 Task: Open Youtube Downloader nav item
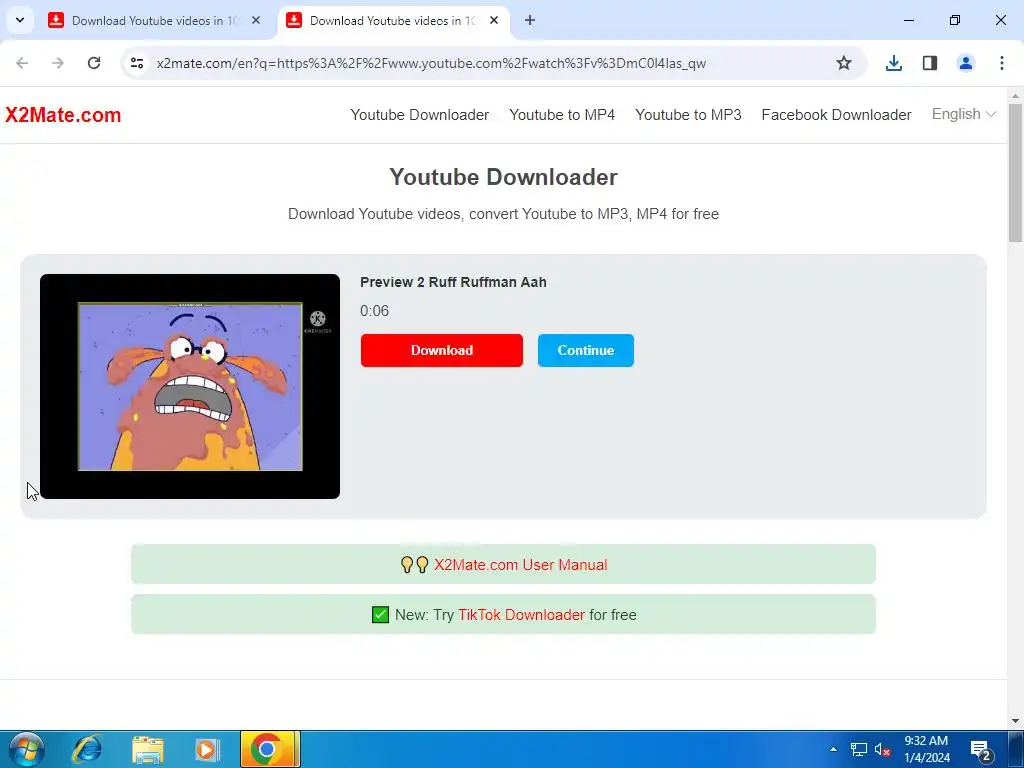click(x=419, y=115)
